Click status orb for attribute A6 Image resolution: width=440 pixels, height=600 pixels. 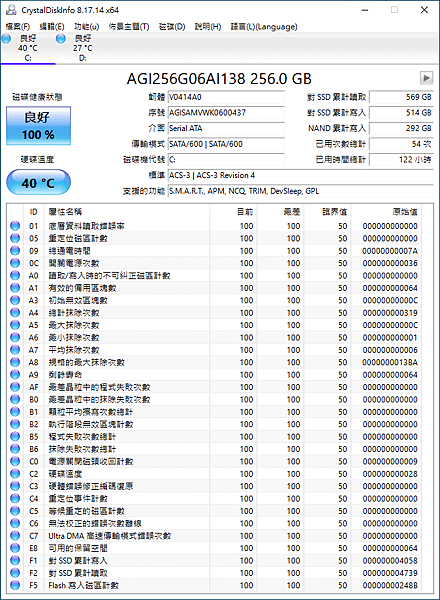coord(15,338)
